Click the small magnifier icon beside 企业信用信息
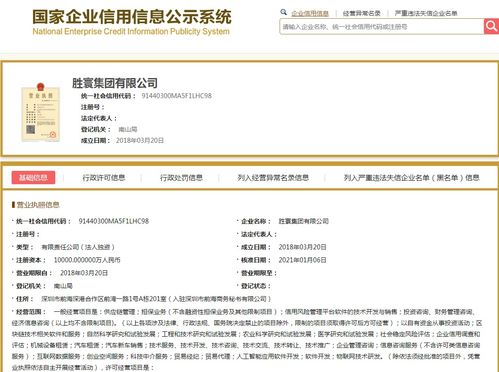Viewport: 499px width, 372px height. pos(284,12)
